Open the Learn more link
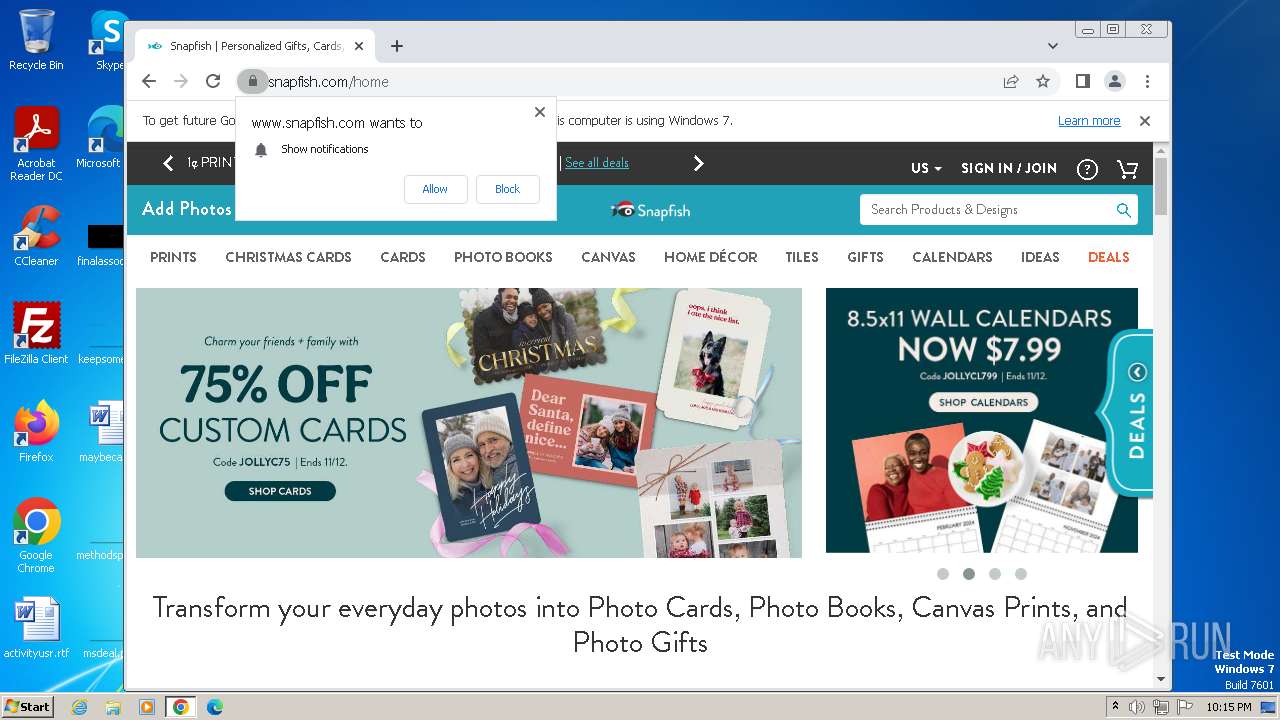 tap(1089, 121)
